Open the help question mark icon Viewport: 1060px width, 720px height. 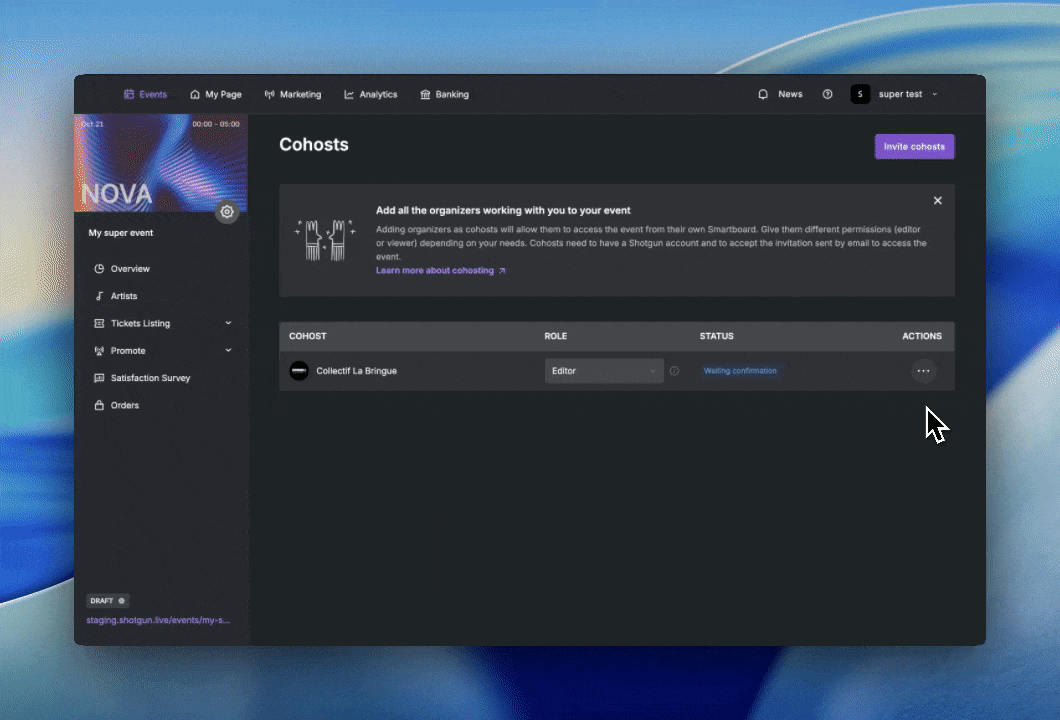[827, 95]
